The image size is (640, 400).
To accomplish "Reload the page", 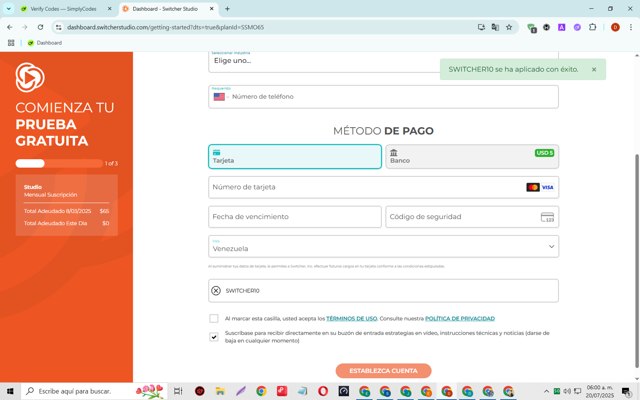I will 40,27.
